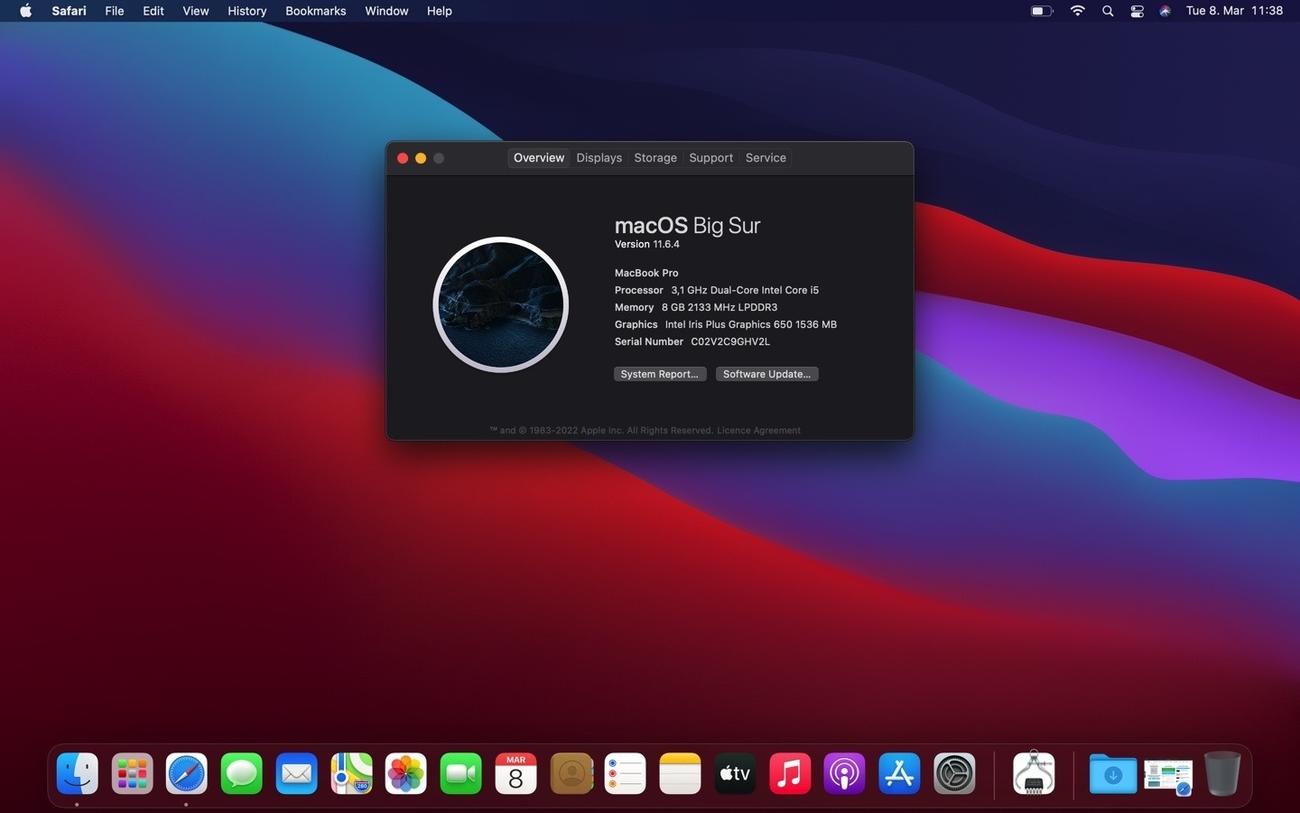Click the Version 11.6.4 text

click(x=647, y=244)
